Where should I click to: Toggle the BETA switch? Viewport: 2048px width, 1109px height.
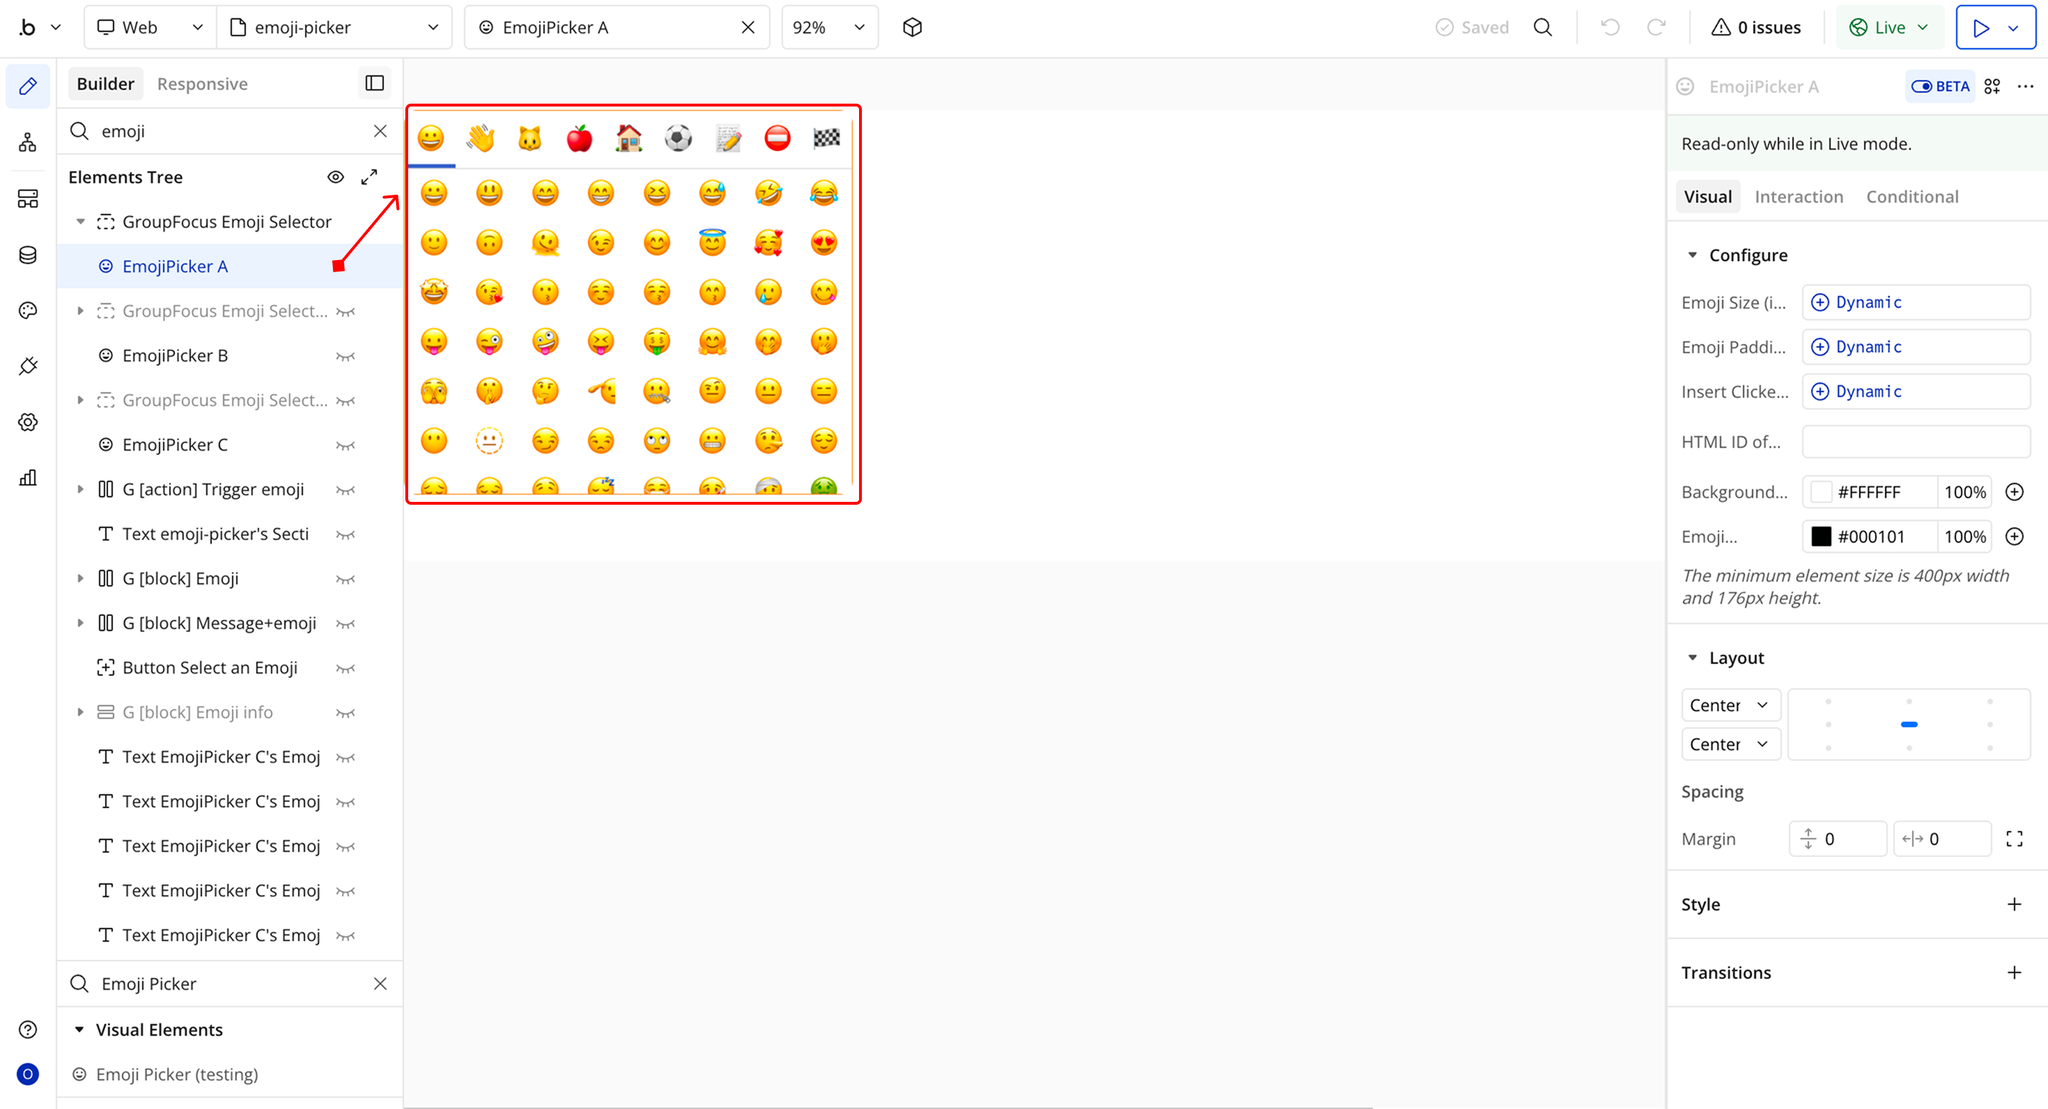tap(1921, 86)
